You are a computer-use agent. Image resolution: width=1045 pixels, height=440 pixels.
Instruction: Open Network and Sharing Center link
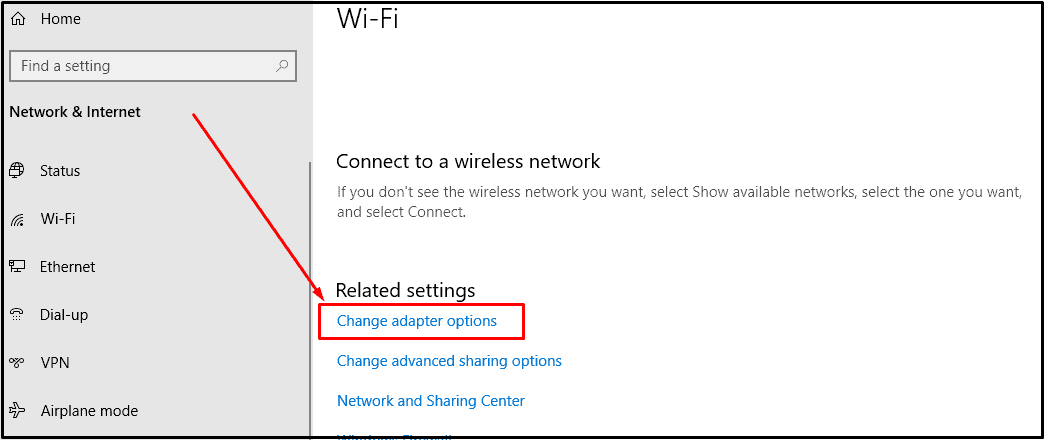click(431, 401)
